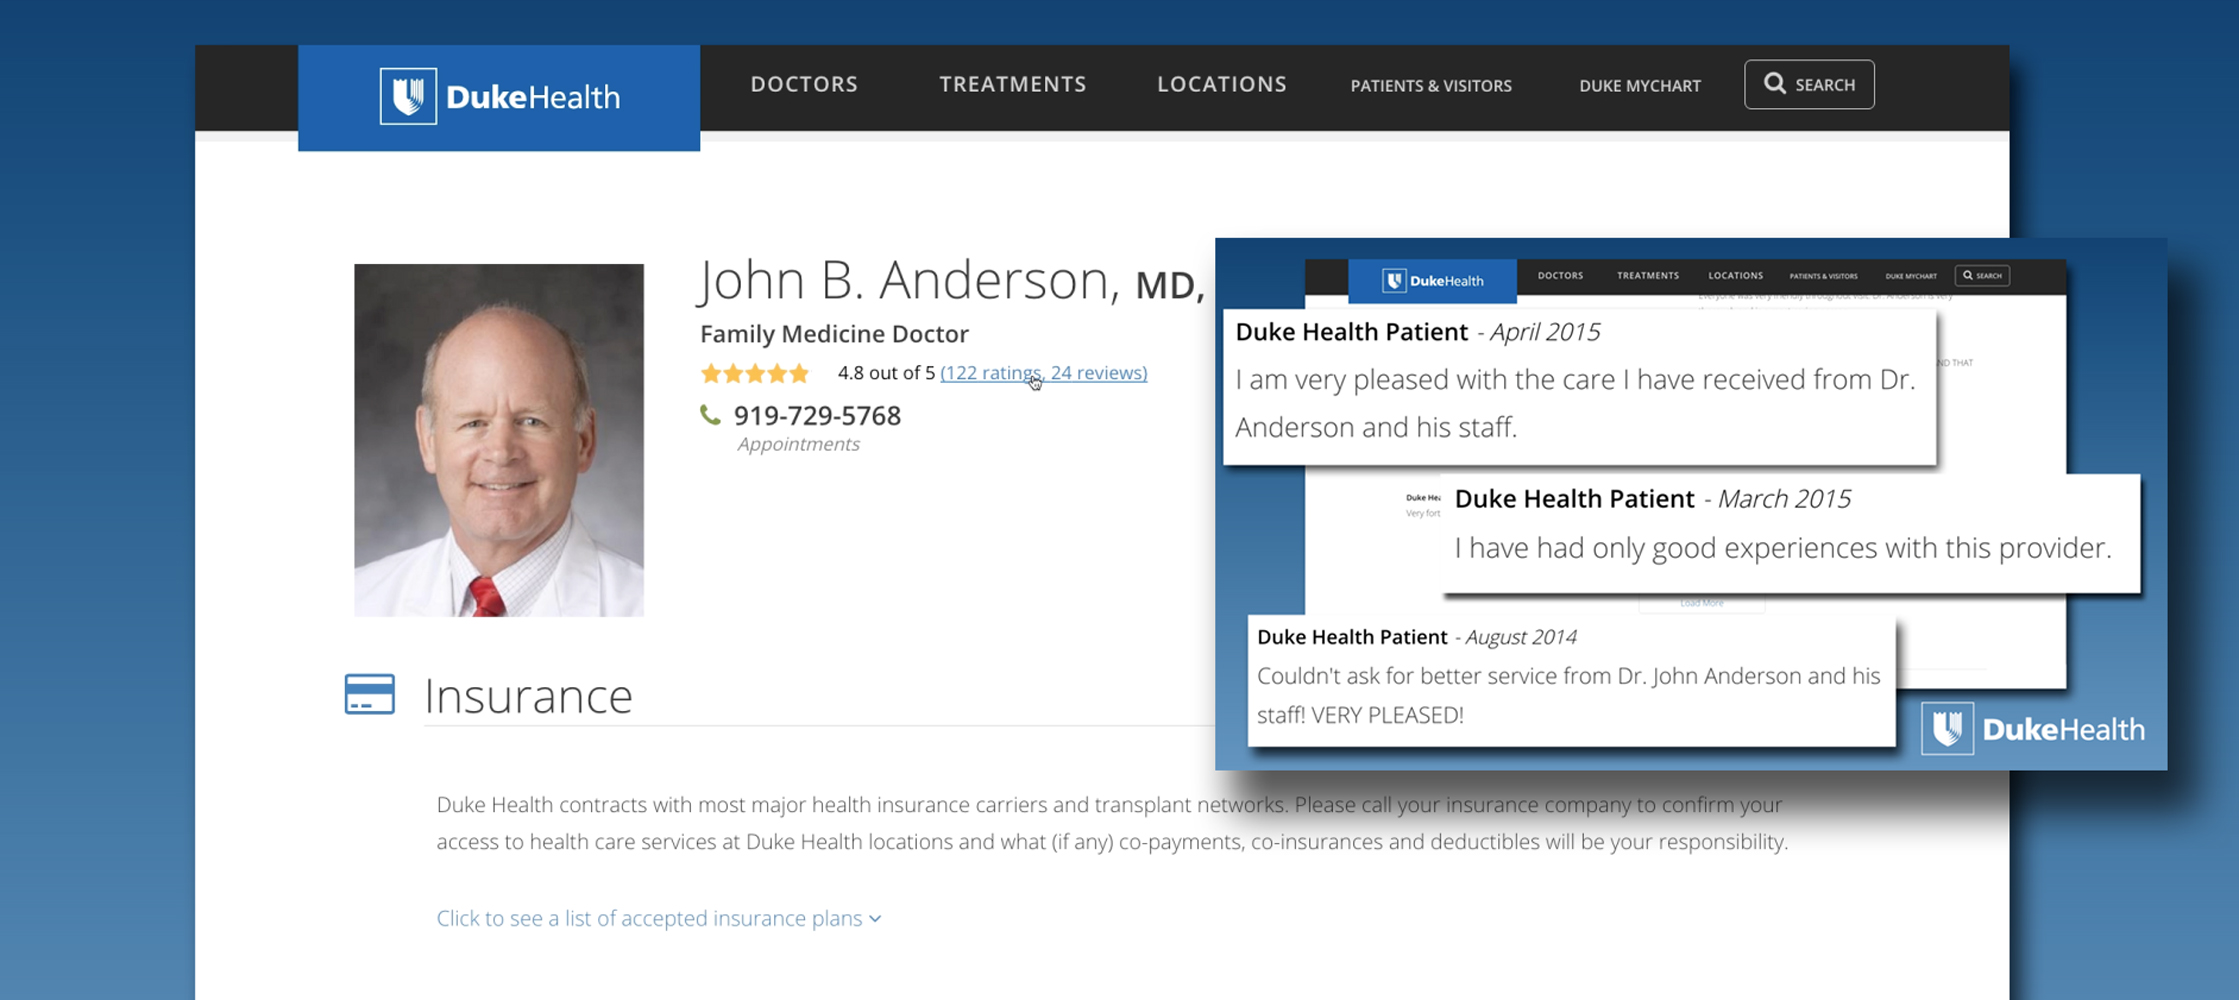2239x1000 pixels.
Task: Open the TREATMENTS menu in main header
Action: (x=1012, y=84)
